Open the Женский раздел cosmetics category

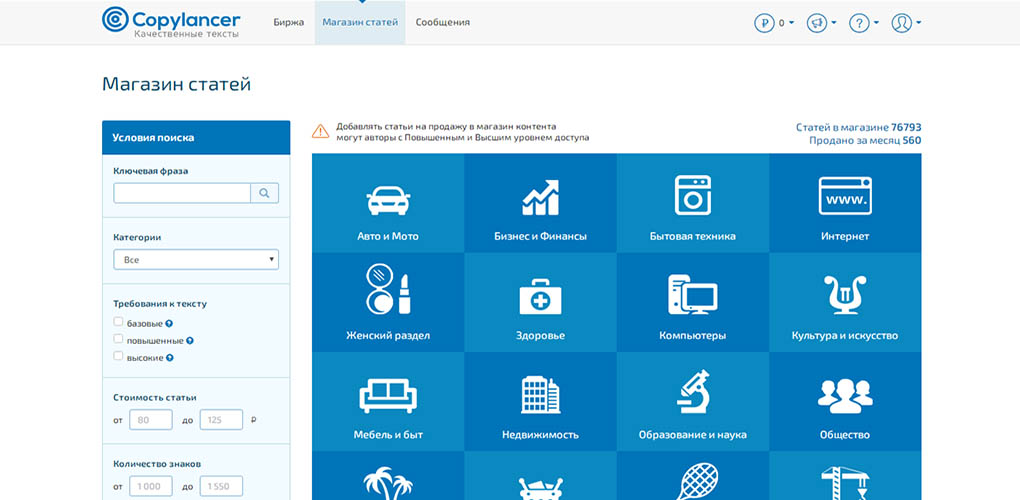388,302
